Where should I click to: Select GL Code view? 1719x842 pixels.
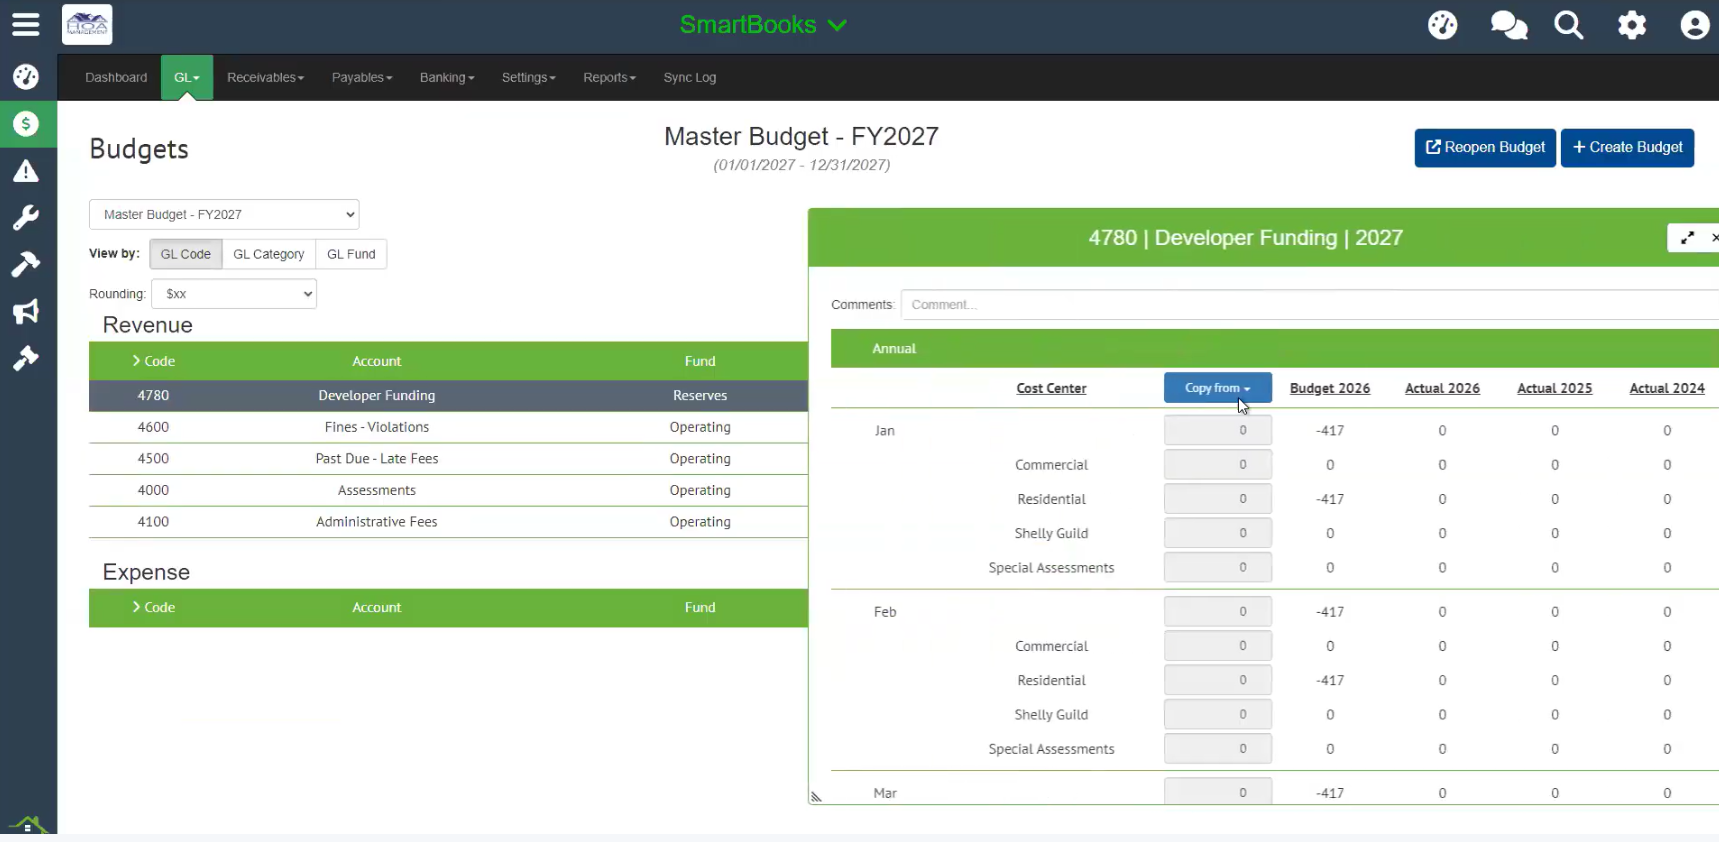[186, 254]
